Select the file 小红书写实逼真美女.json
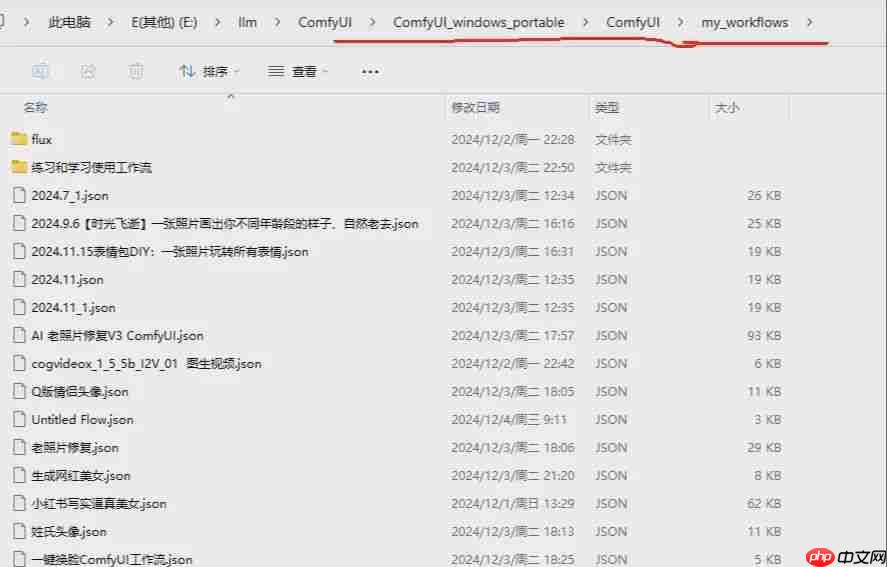The image size is (887, 567). pos(99,503)
